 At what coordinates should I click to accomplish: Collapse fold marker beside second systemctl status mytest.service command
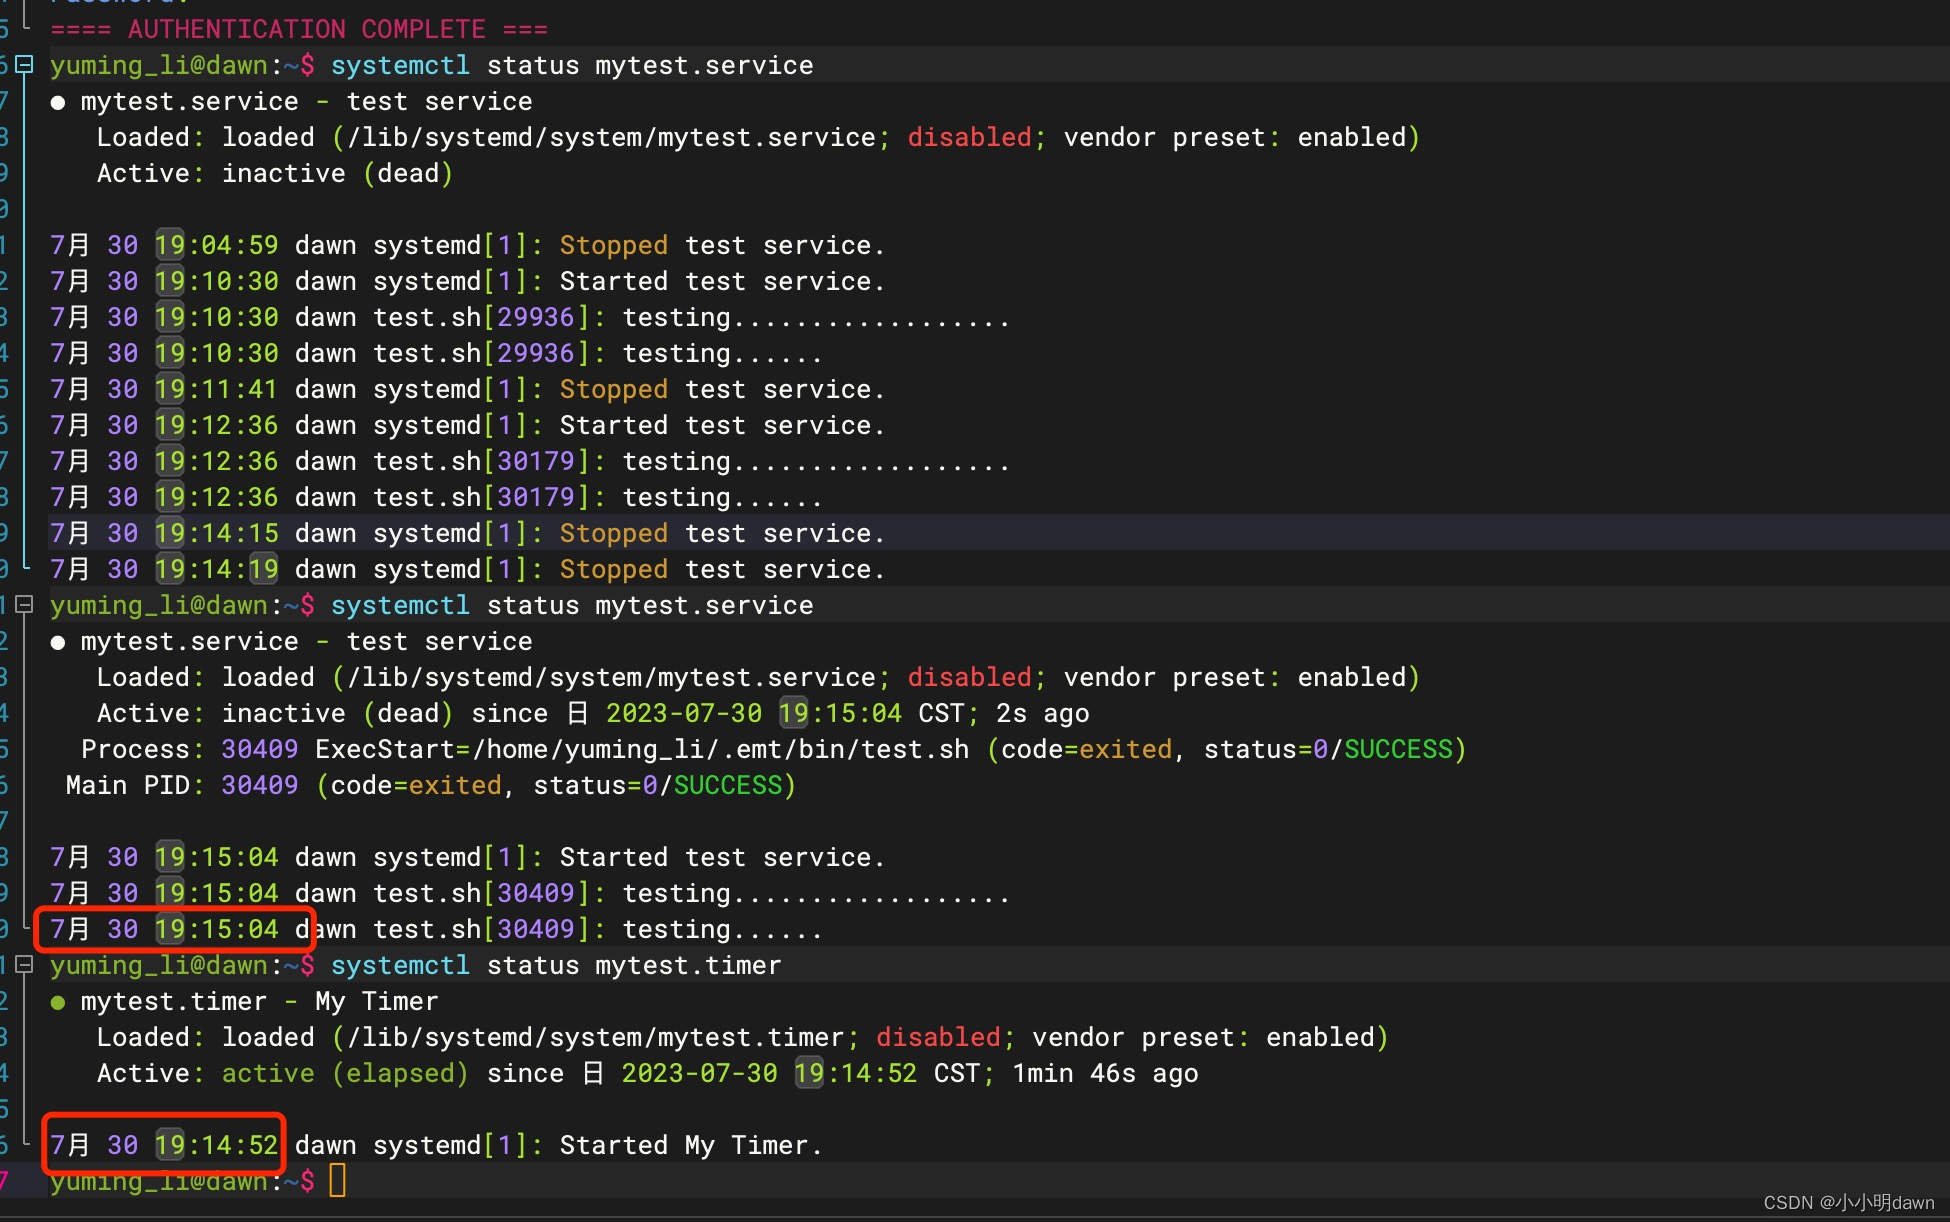25,605
